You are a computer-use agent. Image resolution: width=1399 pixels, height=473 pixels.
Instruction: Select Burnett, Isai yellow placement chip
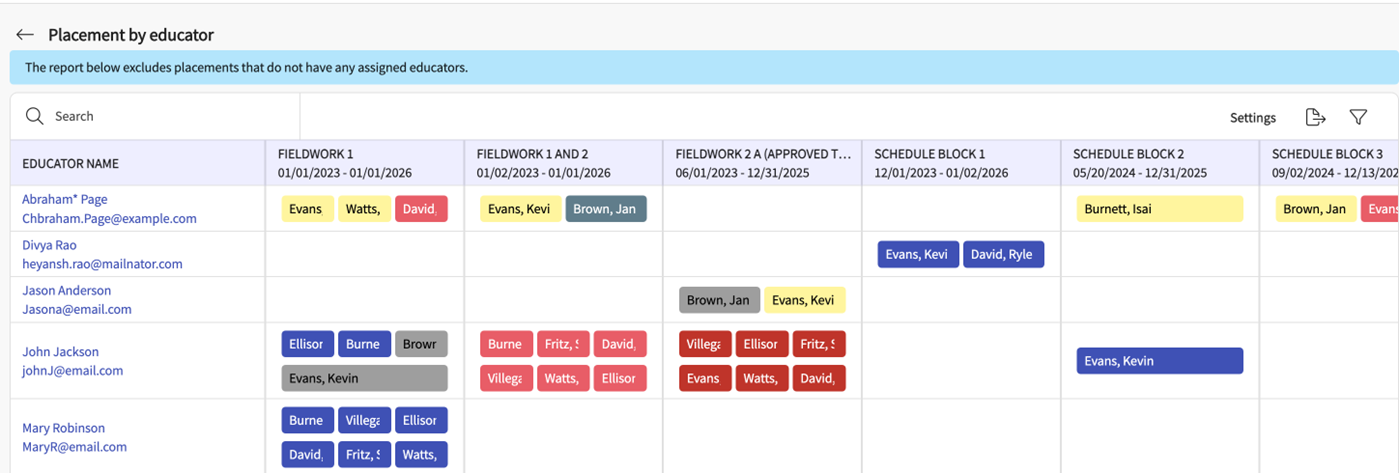click(x=1159, y=209)
